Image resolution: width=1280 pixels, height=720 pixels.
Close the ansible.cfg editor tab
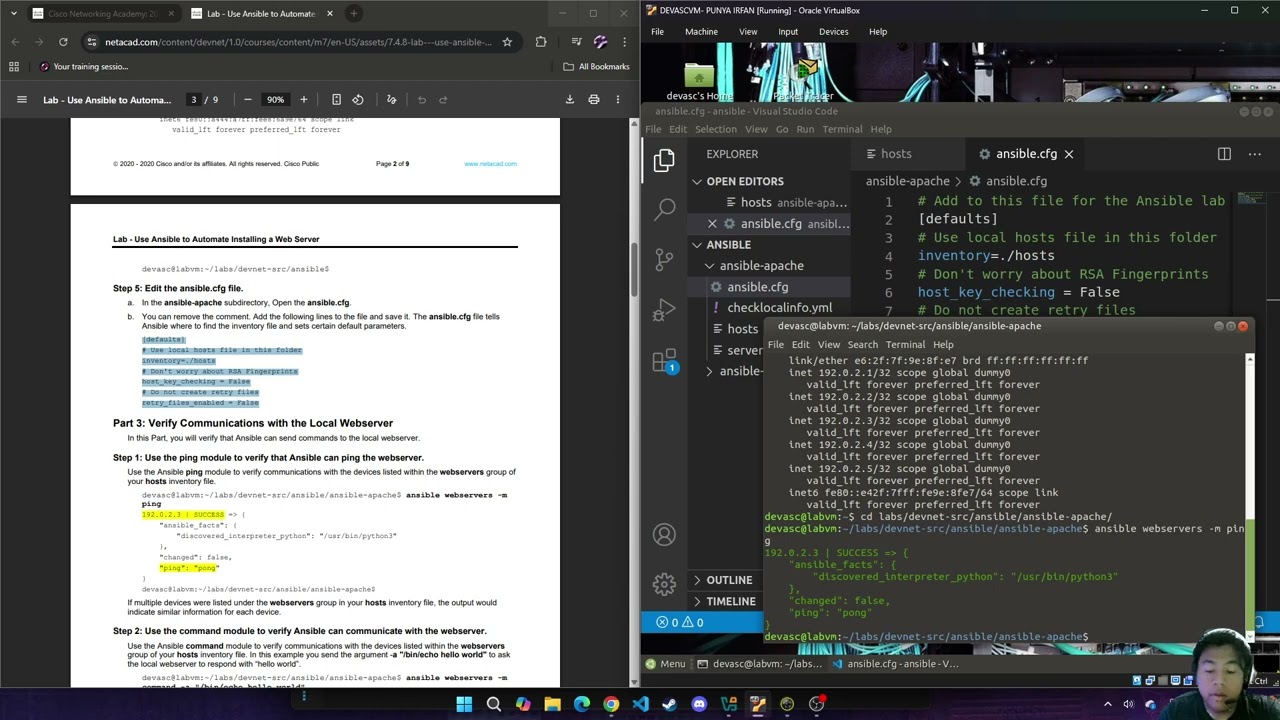(1068, 154)
